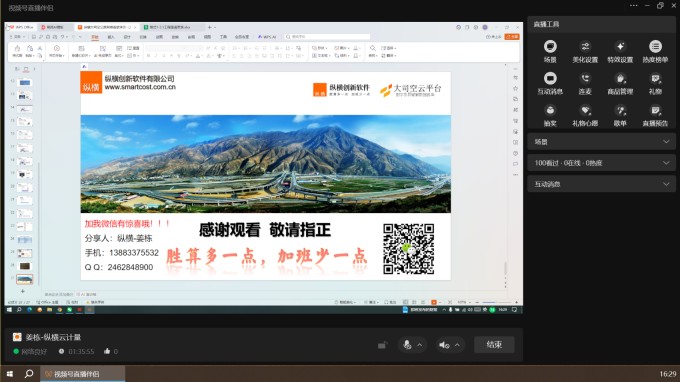Toggle the screen share lock icon
This screenshot has height=382, width=680.
[x=382, y=345]
